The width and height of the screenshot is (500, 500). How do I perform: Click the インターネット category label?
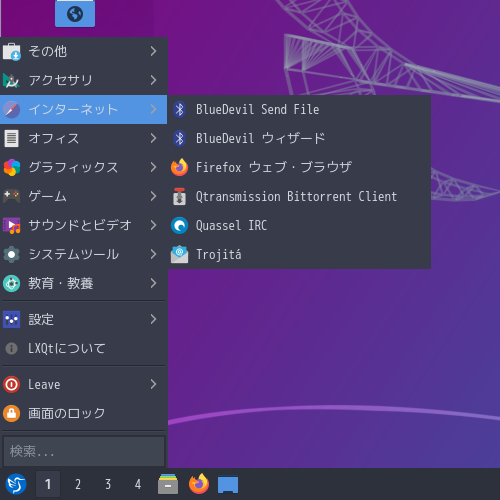(x=73, y=110)
